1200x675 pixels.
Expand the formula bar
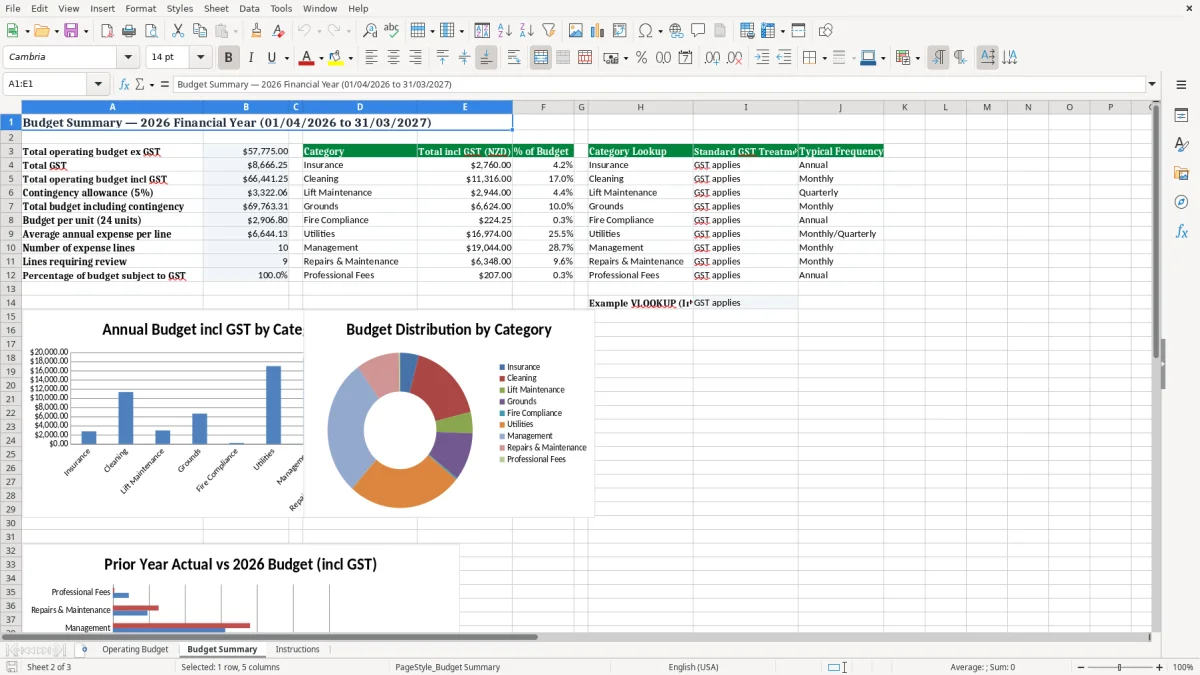click(x=1152, y=84)
